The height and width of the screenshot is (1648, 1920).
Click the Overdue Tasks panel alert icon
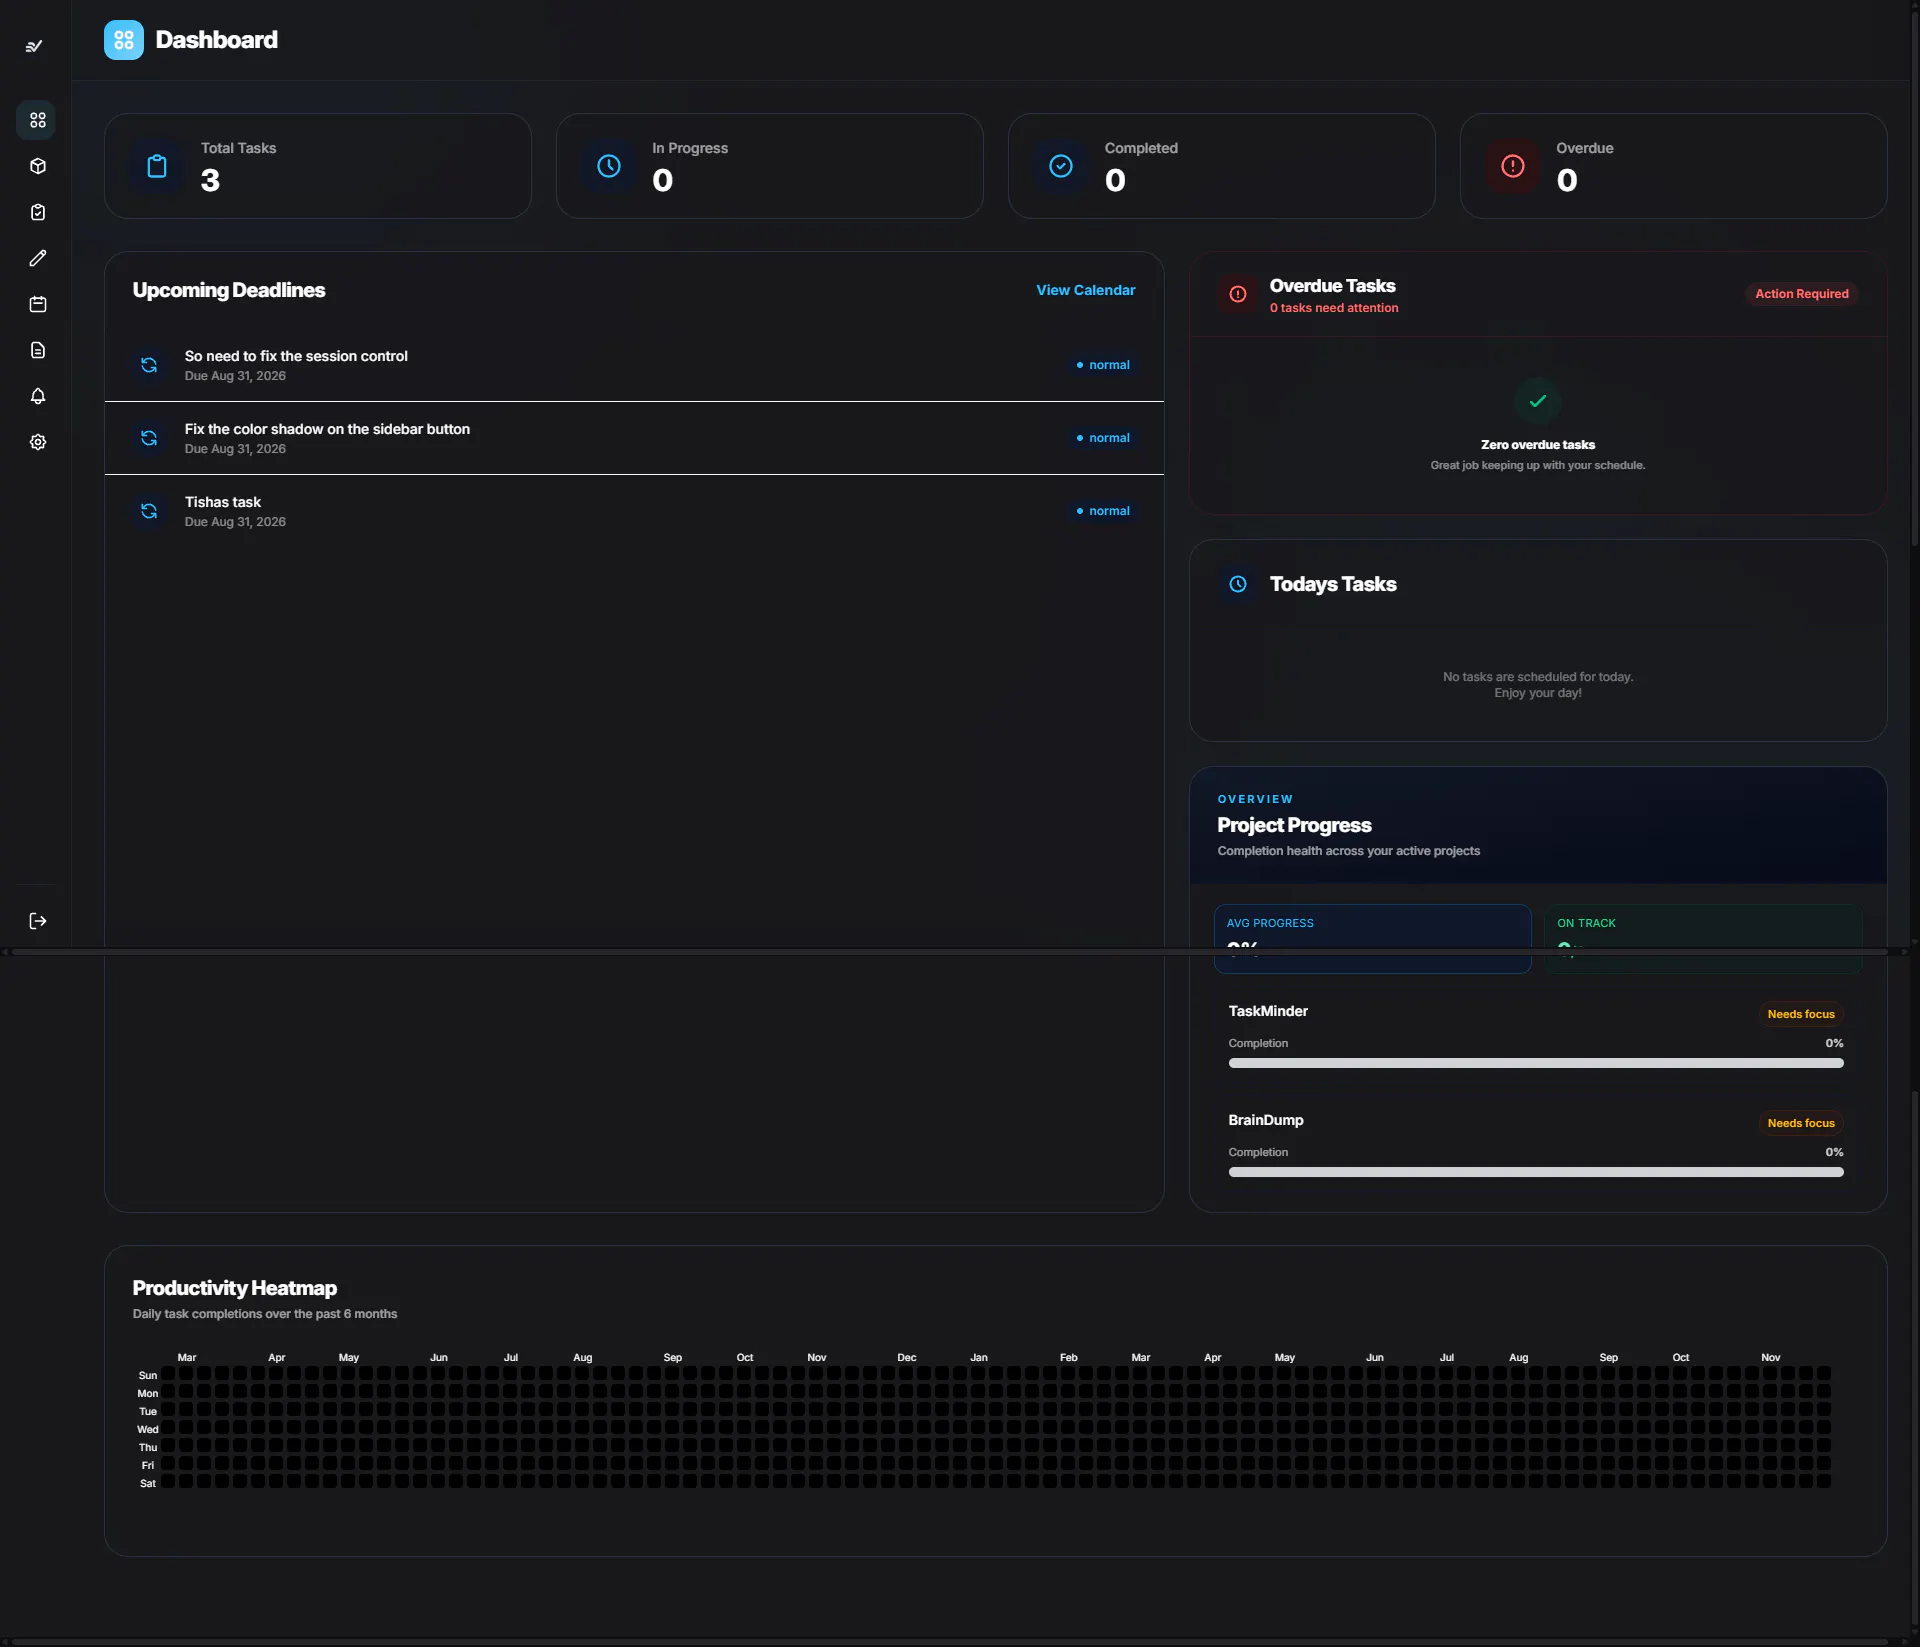pyautogui.click(x=1238, y=294)
